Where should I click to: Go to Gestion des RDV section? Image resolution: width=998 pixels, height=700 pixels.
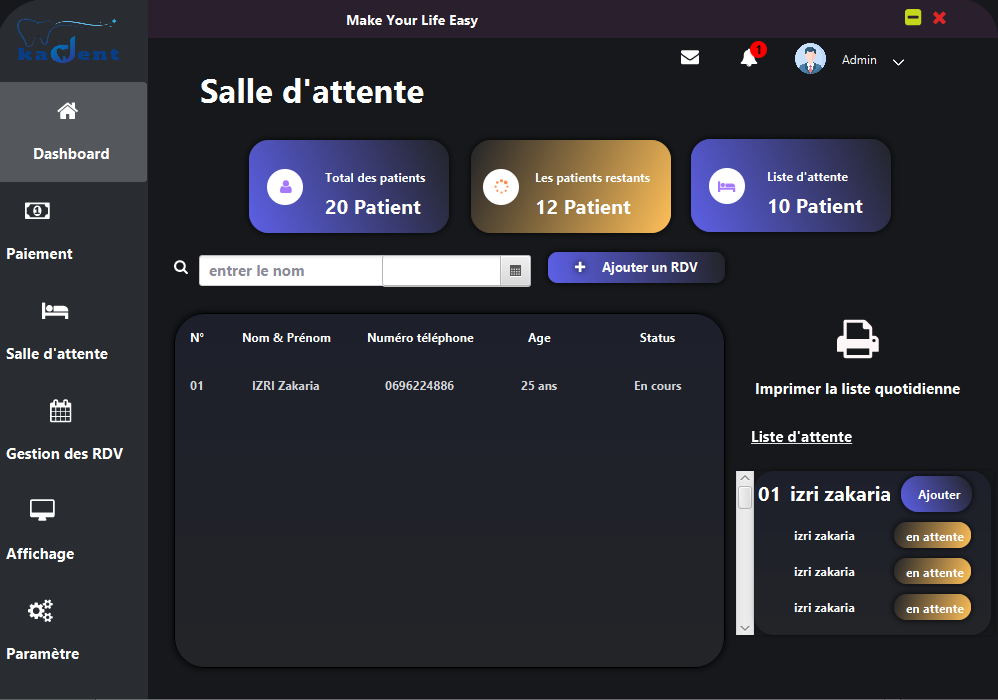[62, 430]
